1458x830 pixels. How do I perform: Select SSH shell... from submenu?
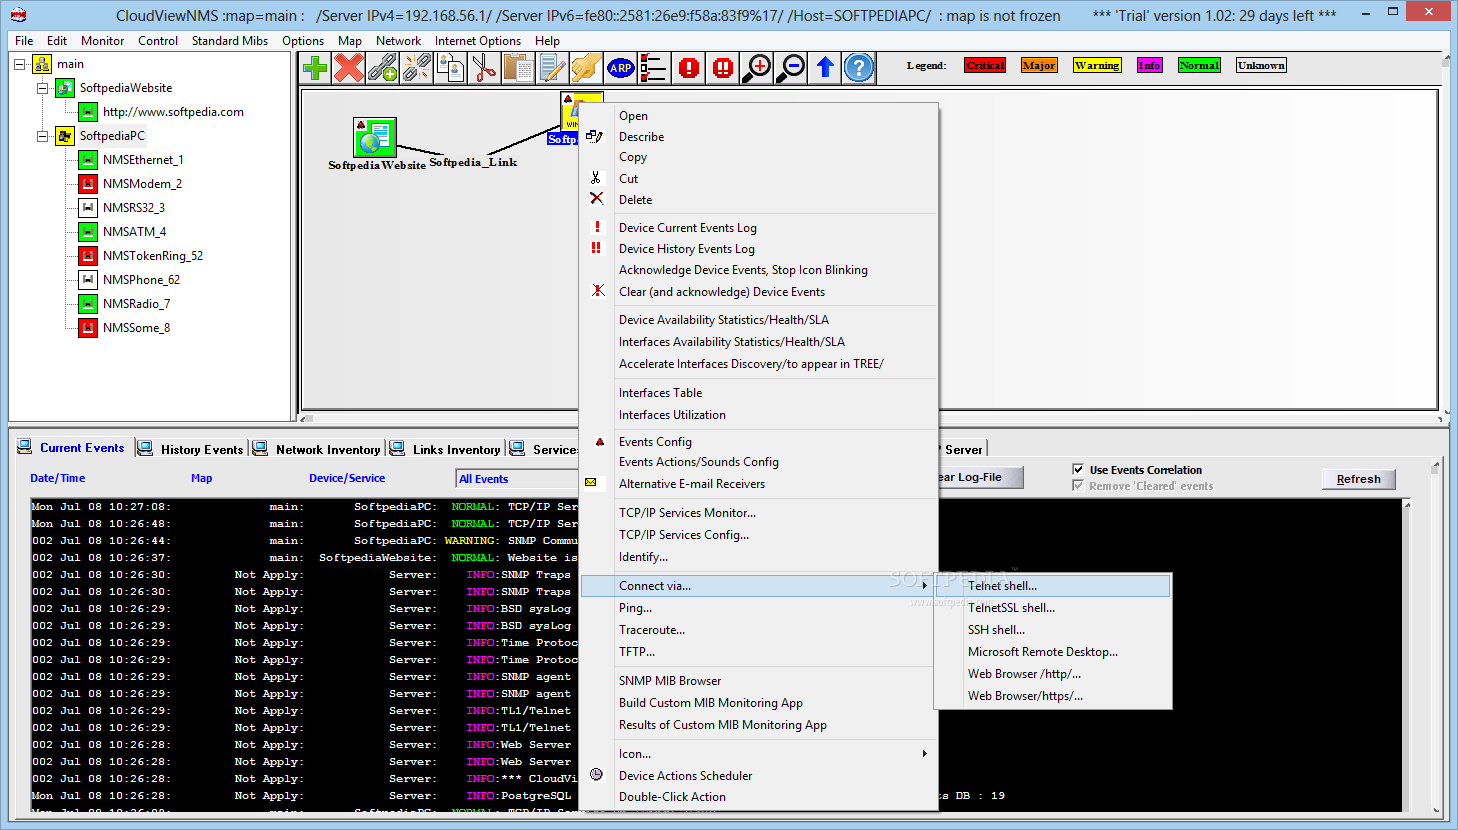point(1052,630)
